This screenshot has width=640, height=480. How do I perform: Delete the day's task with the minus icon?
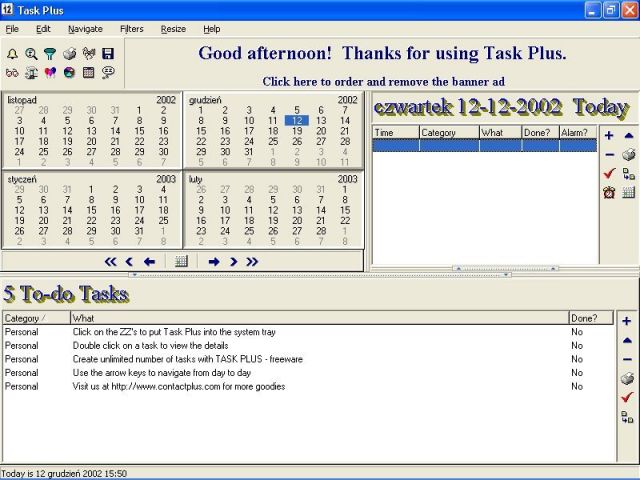pos(609,155)
